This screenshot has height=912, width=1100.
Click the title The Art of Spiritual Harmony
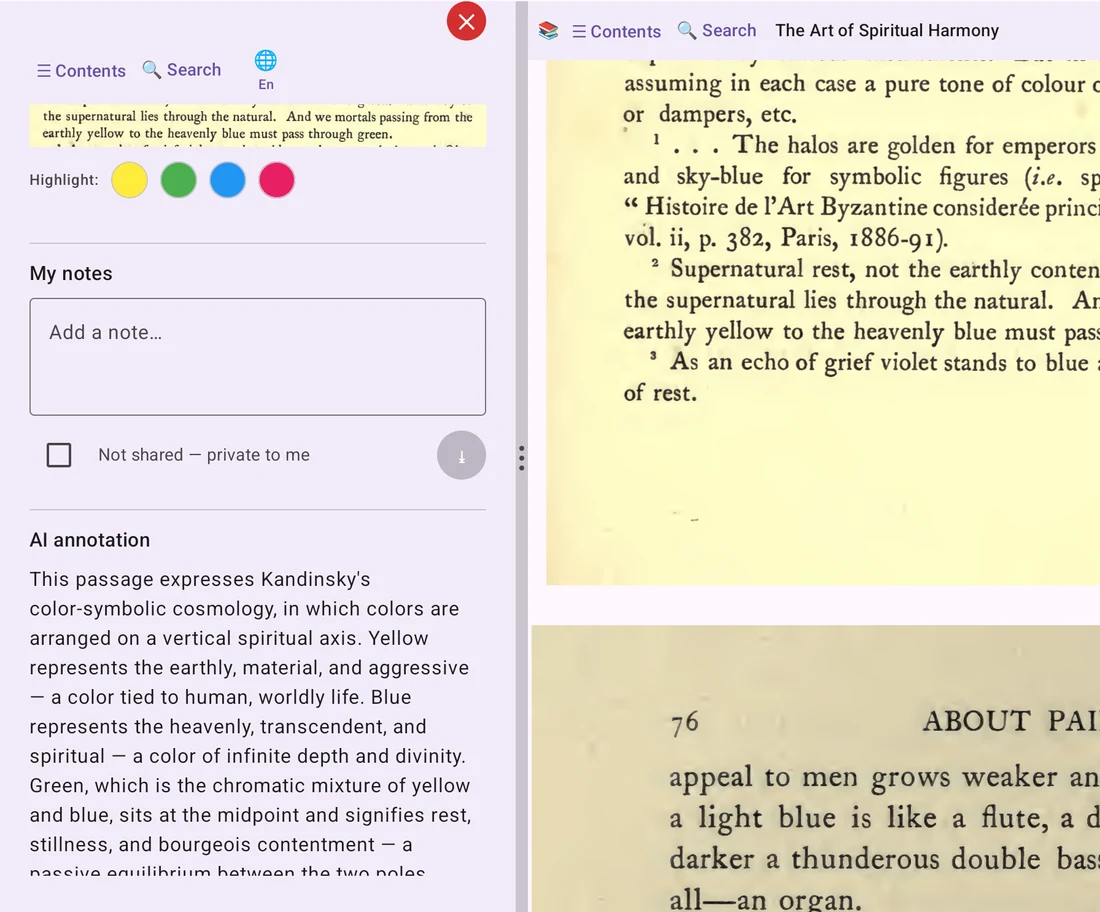(887, 31)
